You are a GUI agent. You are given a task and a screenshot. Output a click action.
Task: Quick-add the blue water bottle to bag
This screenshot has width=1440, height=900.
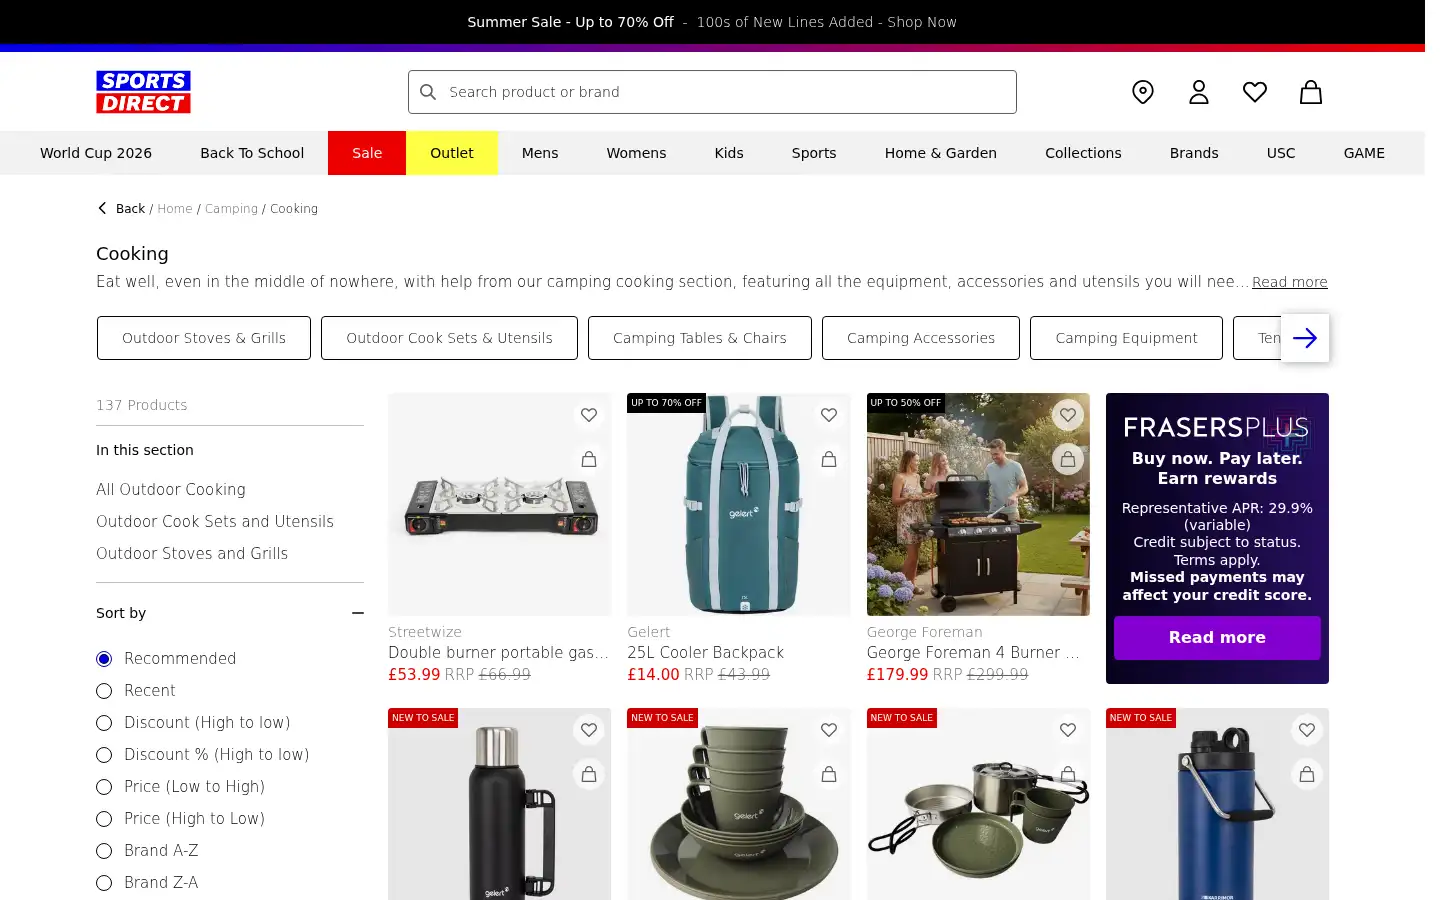coord(1307,774)
